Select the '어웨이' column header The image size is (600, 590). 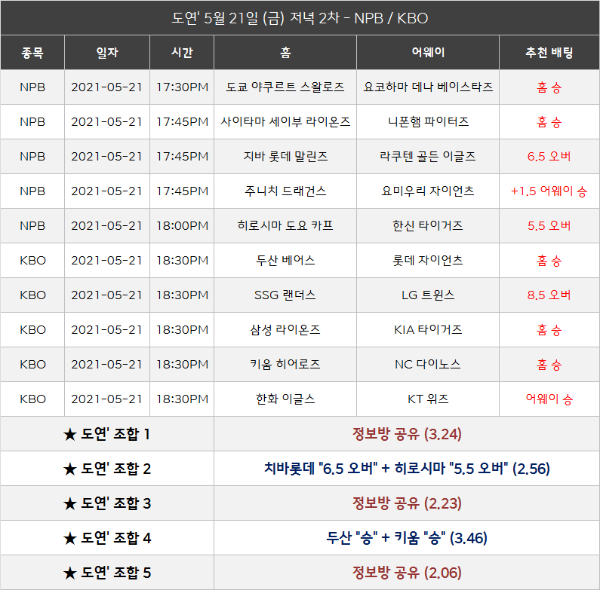[x=428, y=52]
